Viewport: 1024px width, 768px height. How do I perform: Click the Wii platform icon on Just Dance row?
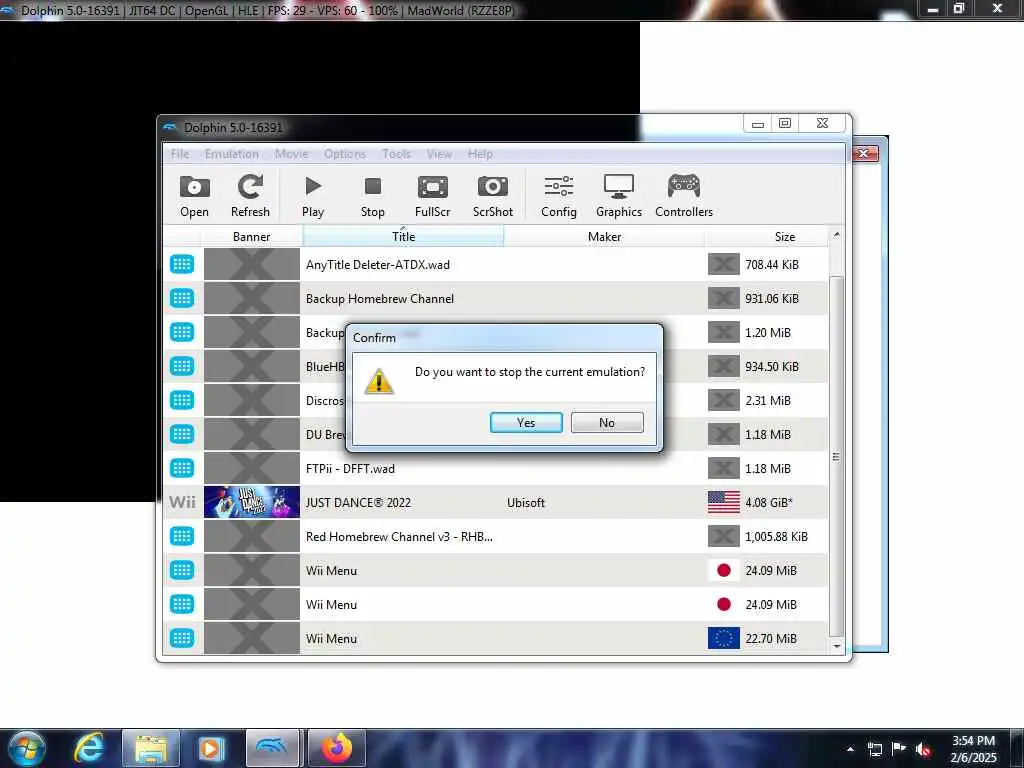182,502
